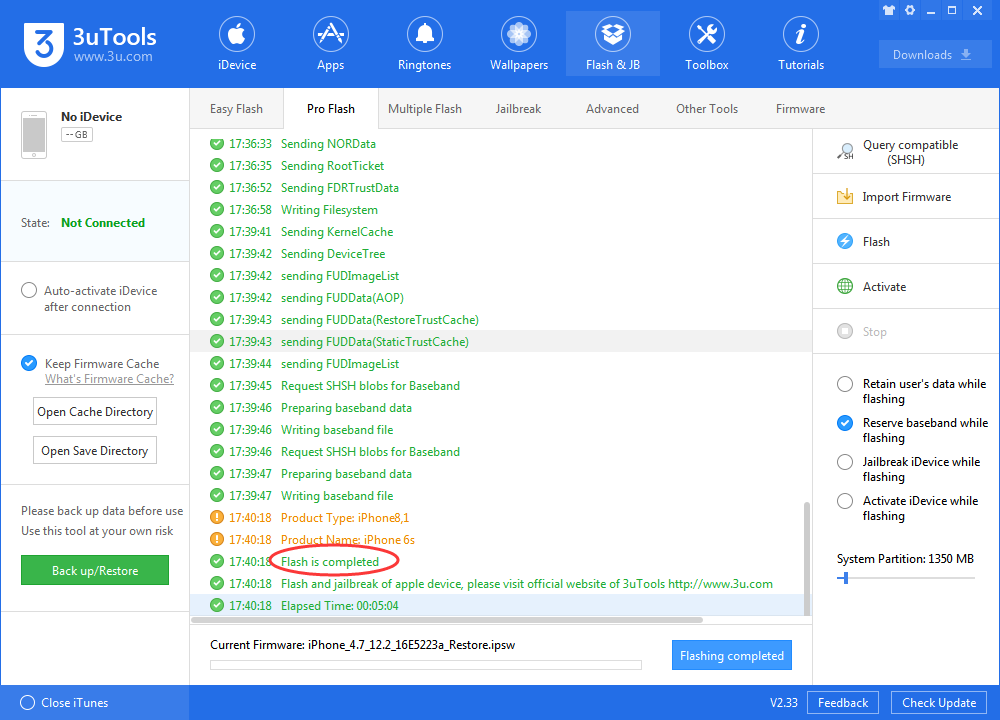The width and height of the screenshot is (1000, 720).
Task: Uncheck Keep Firmware Cache
Action: (x=29, y=363)
